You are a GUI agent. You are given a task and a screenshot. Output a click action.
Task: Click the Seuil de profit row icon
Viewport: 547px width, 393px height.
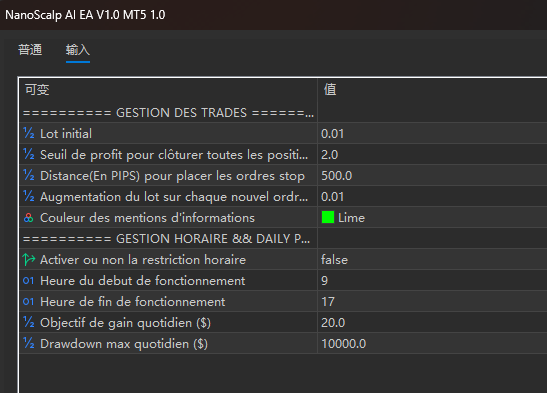click(x=29, y=154)
